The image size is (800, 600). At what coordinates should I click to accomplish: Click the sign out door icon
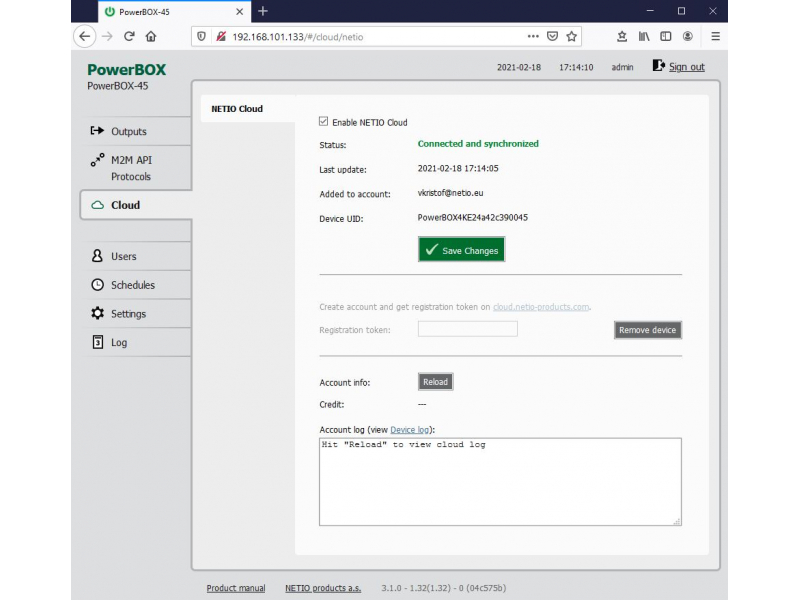coord(658,65)
